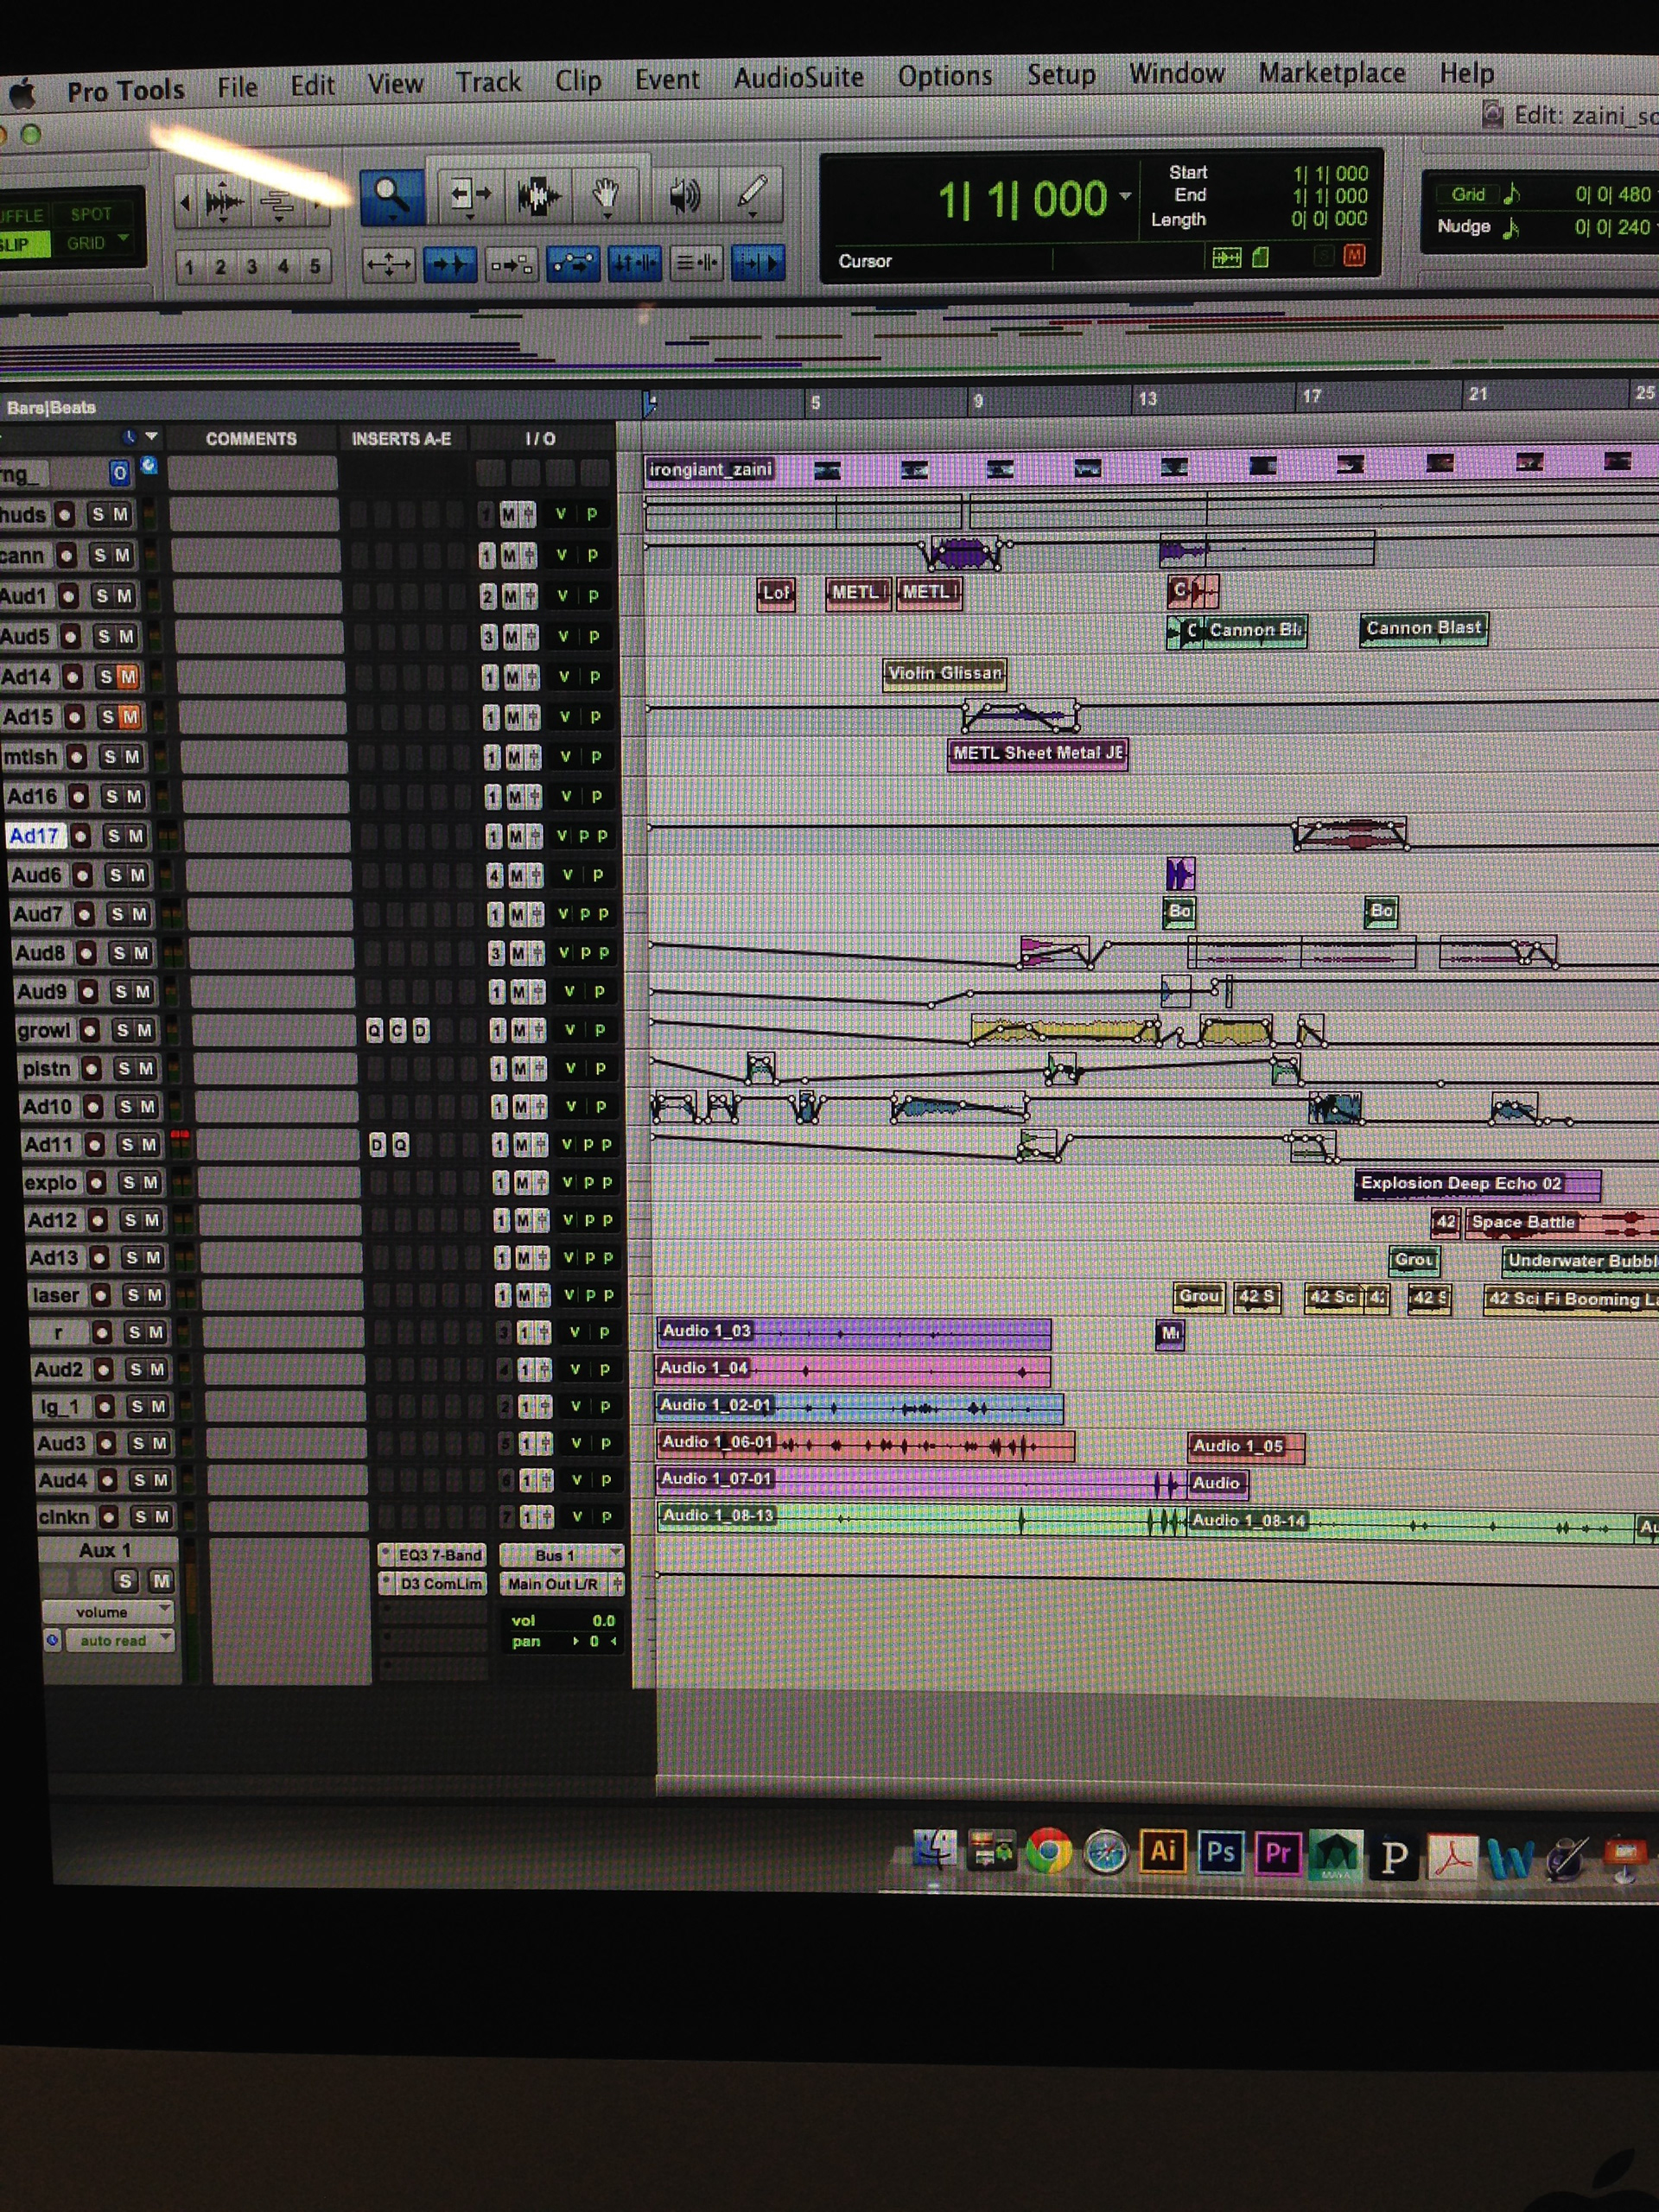
Task: Record-enable the huds track
Action: click(x=65, y=514)
